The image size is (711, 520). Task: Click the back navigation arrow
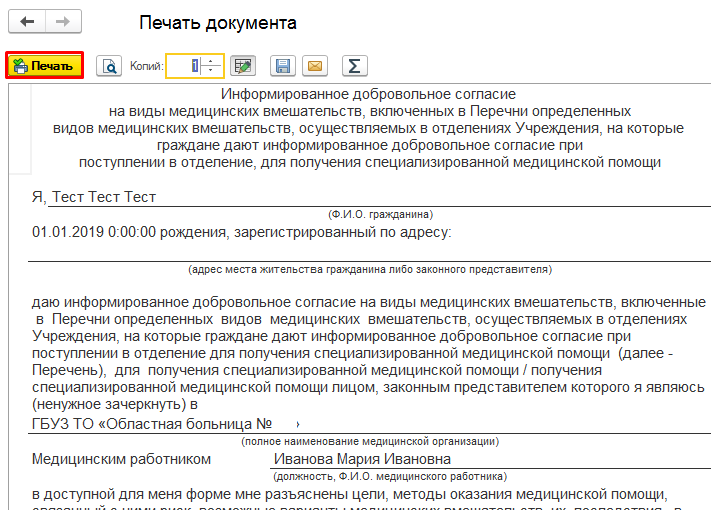pos(27,22)
